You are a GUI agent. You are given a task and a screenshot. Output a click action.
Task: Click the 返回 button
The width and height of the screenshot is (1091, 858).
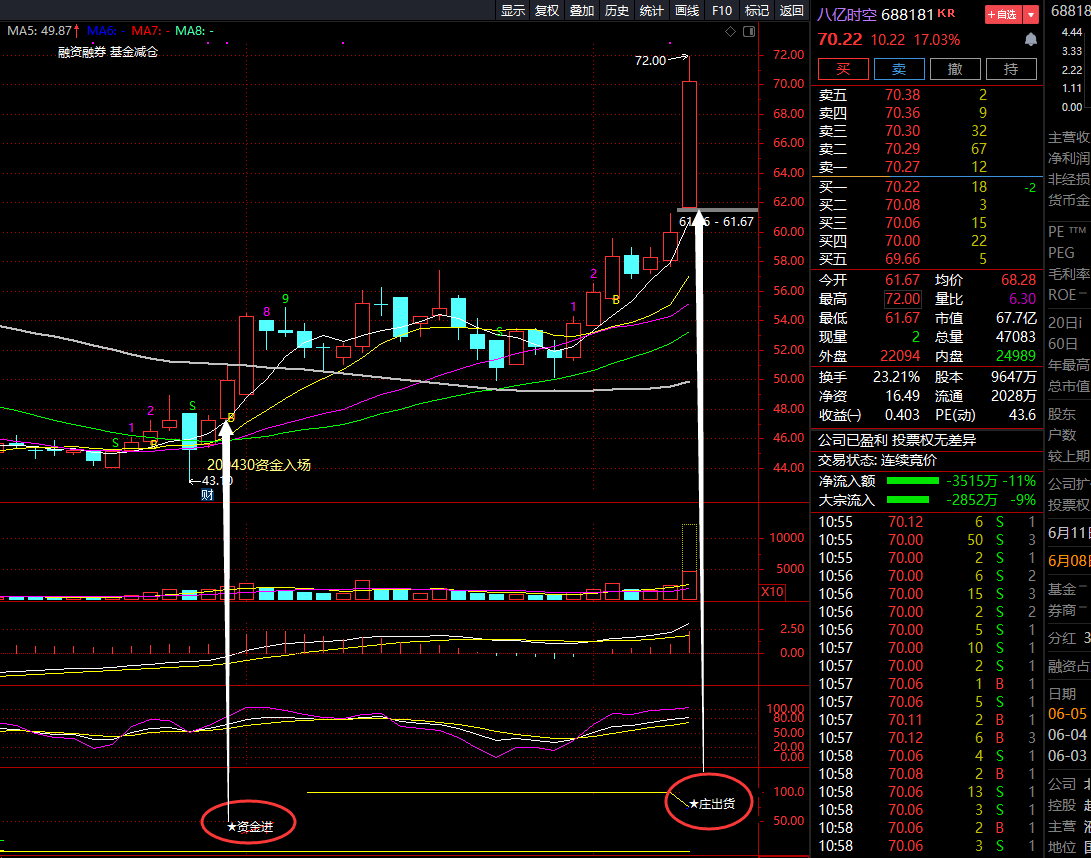coord(791,10)
